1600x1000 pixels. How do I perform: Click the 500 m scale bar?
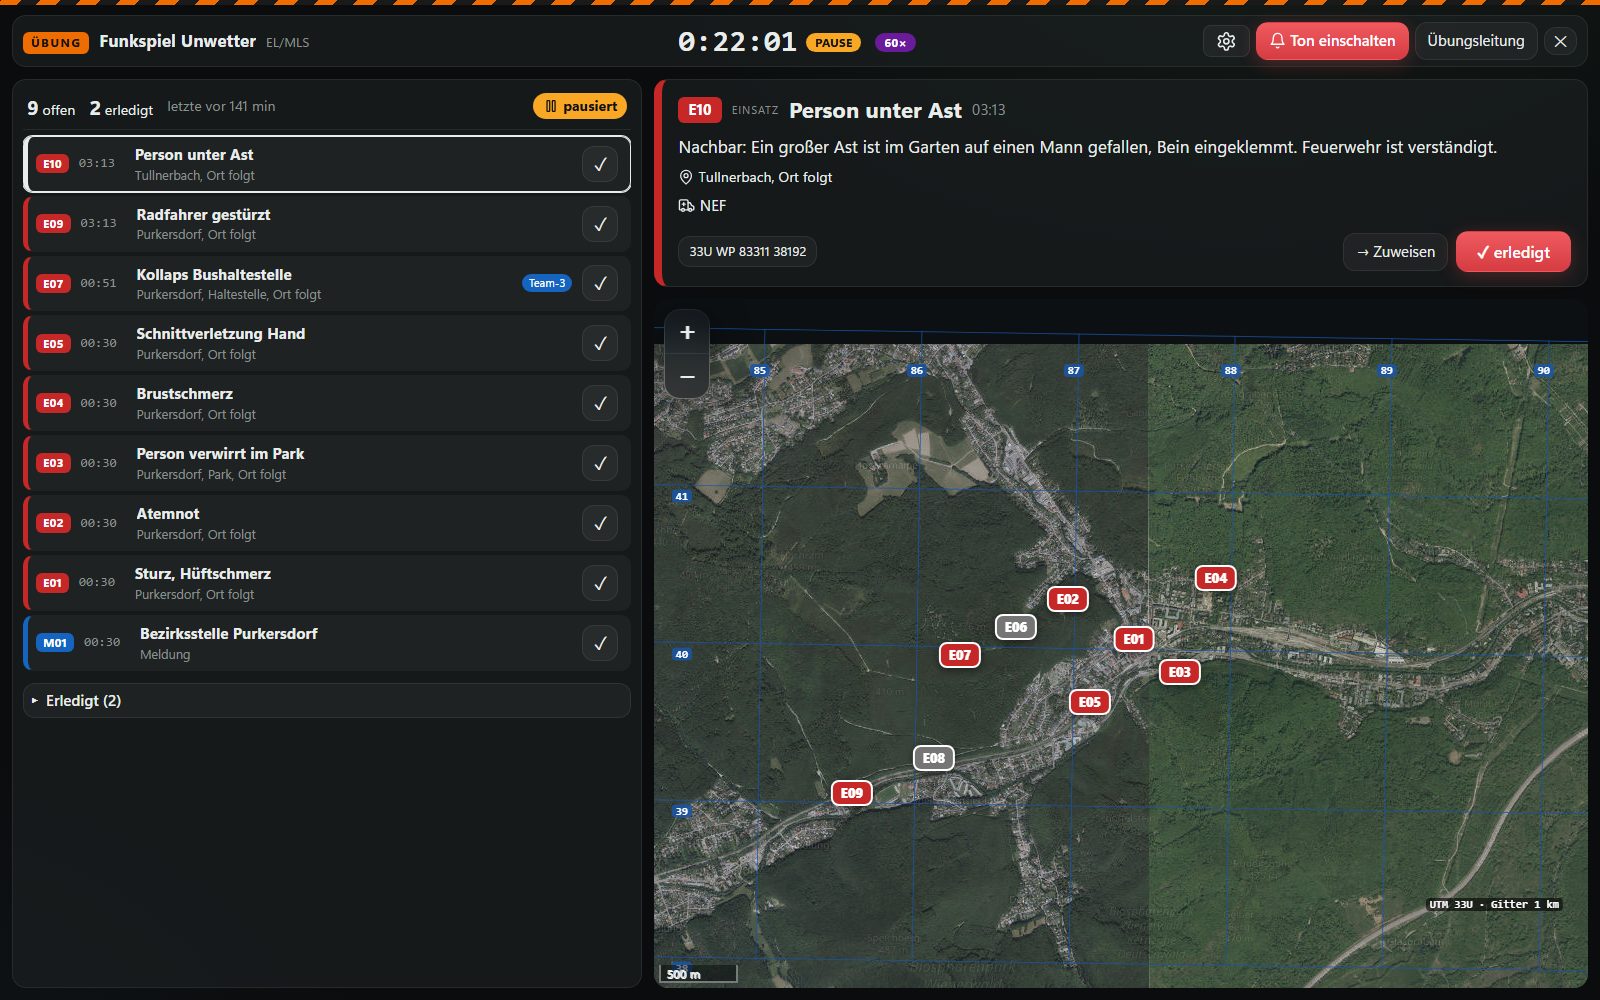coord(698,973)
